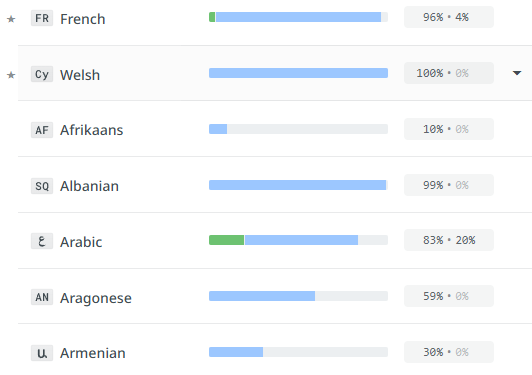Image resolution: width=532 pixels, height=375 pixels.
Task: Click the Arabic script letter badge
Action: (x=42, y=241)
